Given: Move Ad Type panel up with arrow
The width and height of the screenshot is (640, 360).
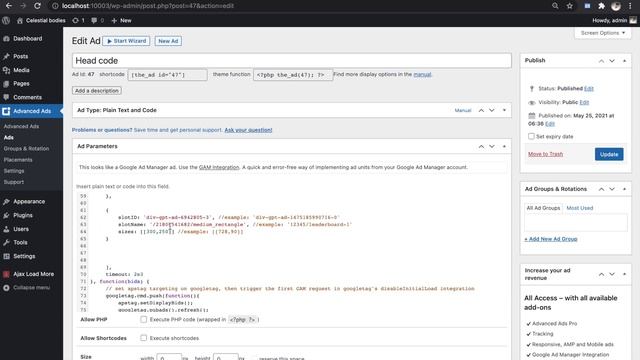Looking at the screenshot, I should (x=481, y=110).
